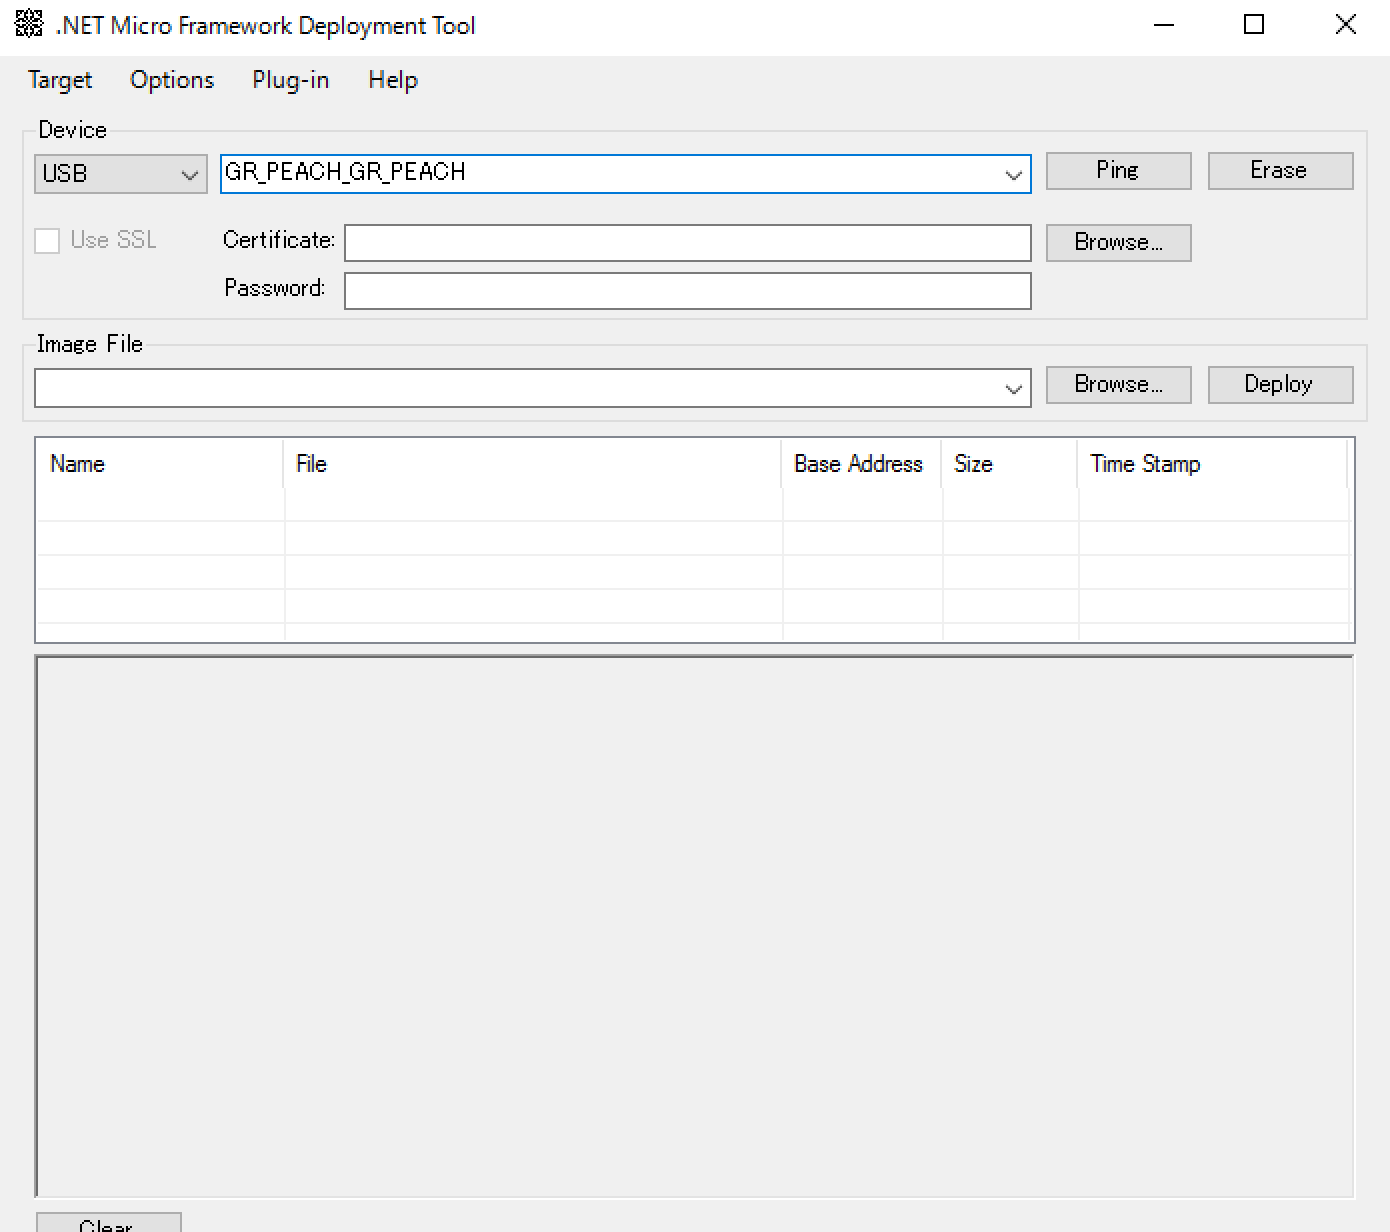The image size is (1390, 1232).
Task: Maximize the Deployment Tool window
Action: [x=1254, y=25]
